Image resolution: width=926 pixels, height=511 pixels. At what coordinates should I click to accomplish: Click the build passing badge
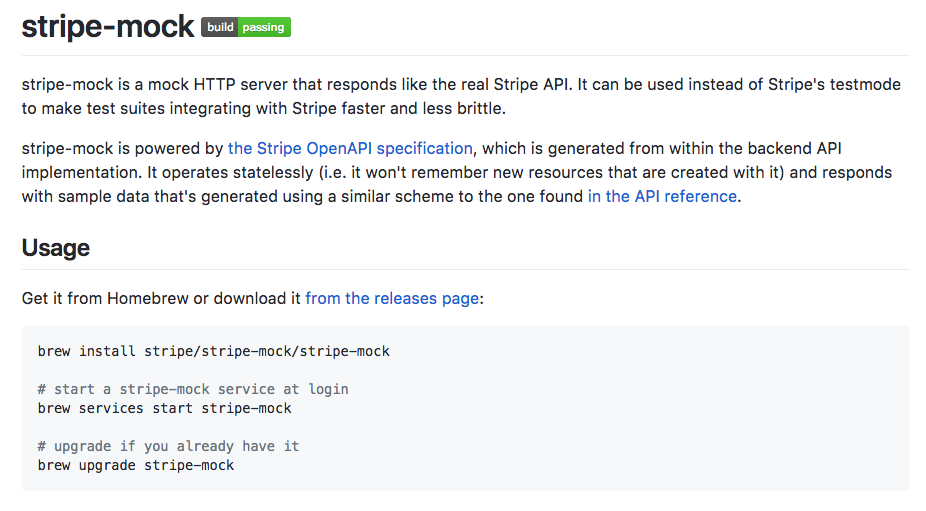[x=246, y=28]
